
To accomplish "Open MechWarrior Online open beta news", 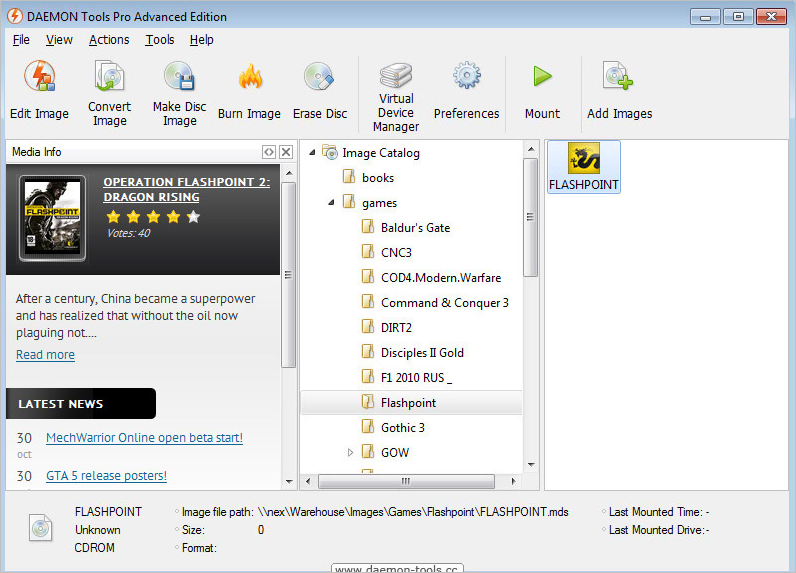I will (145, 437).
